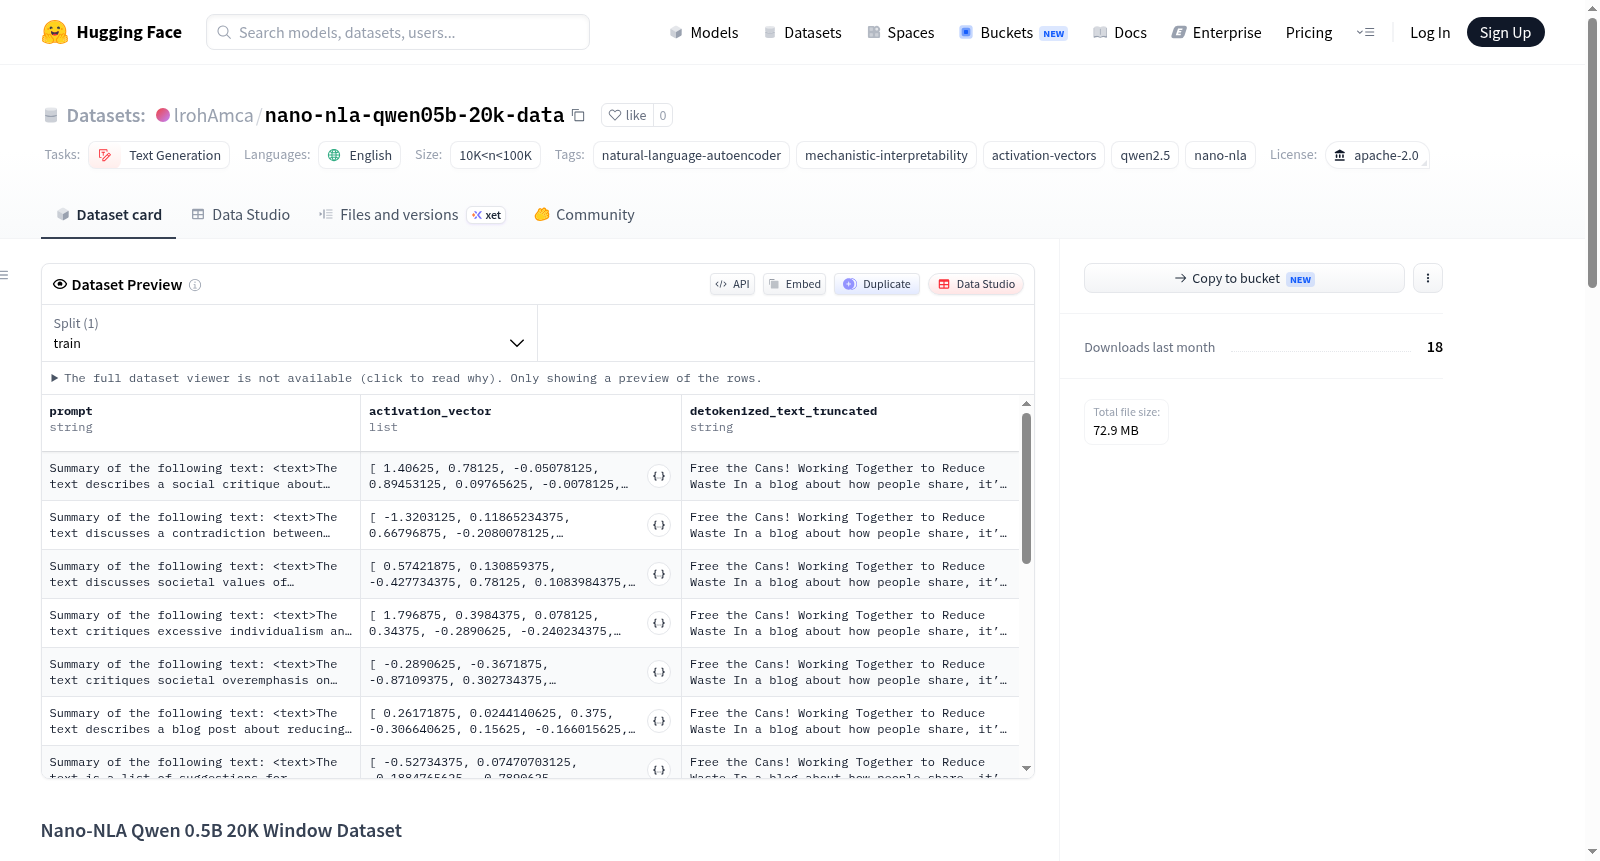This screenshot has height=861, width=1600.
Task: Click the page vertical scrollbar
Action: click(1592, 152)
